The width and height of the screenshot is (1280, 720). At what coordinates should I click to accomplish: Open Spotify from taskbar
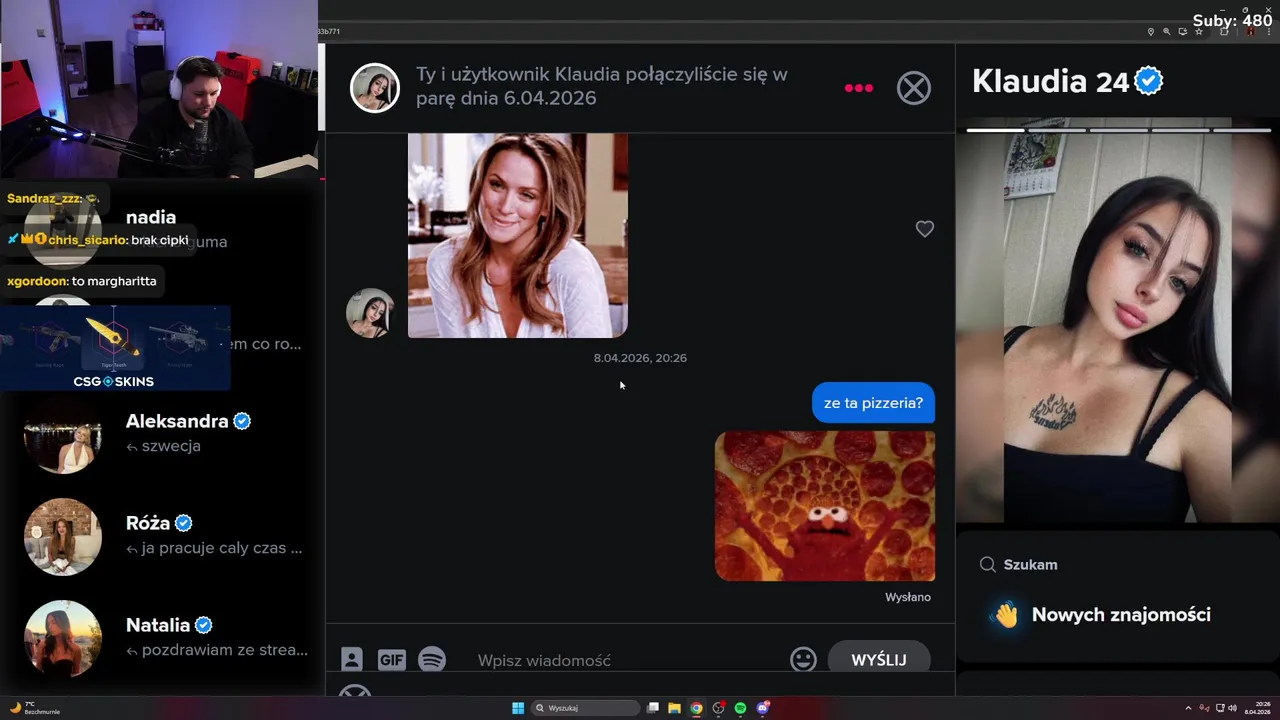click(x=740, y=708)
